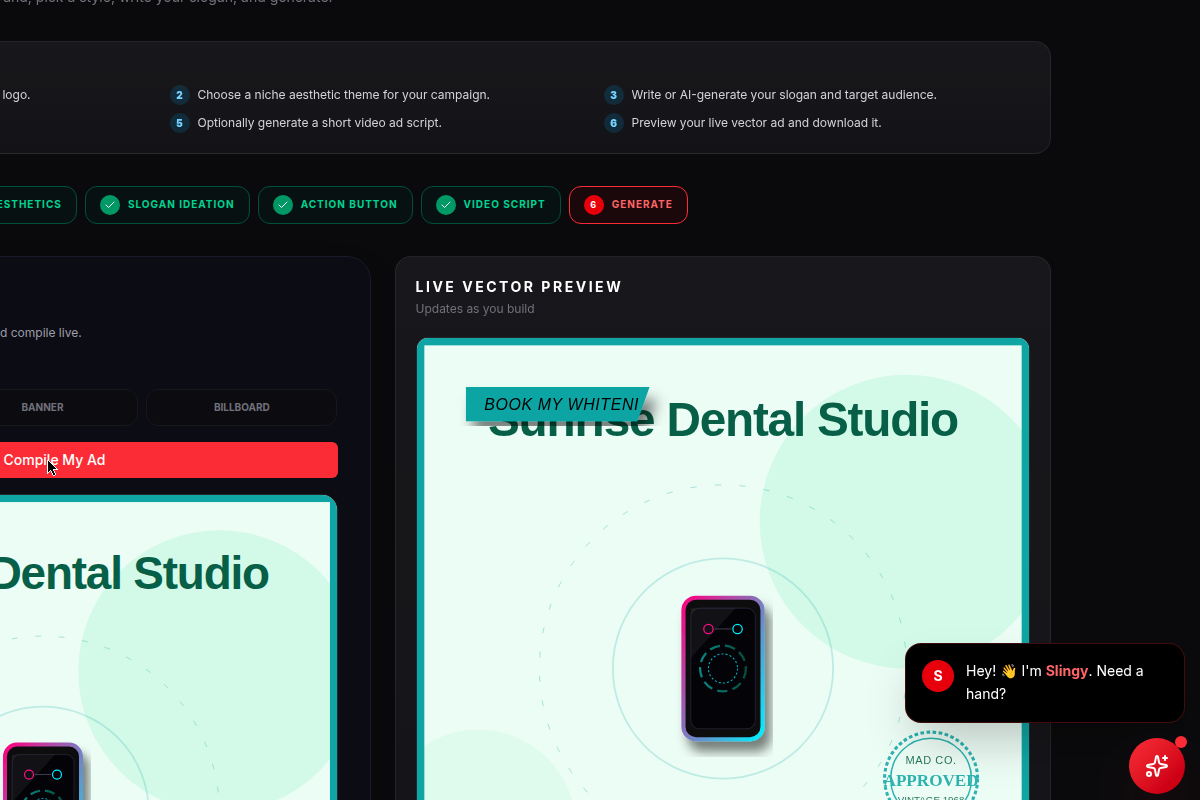Select the Action Button step tab
Screen dimensions: 1200x800
pos(335,205)
